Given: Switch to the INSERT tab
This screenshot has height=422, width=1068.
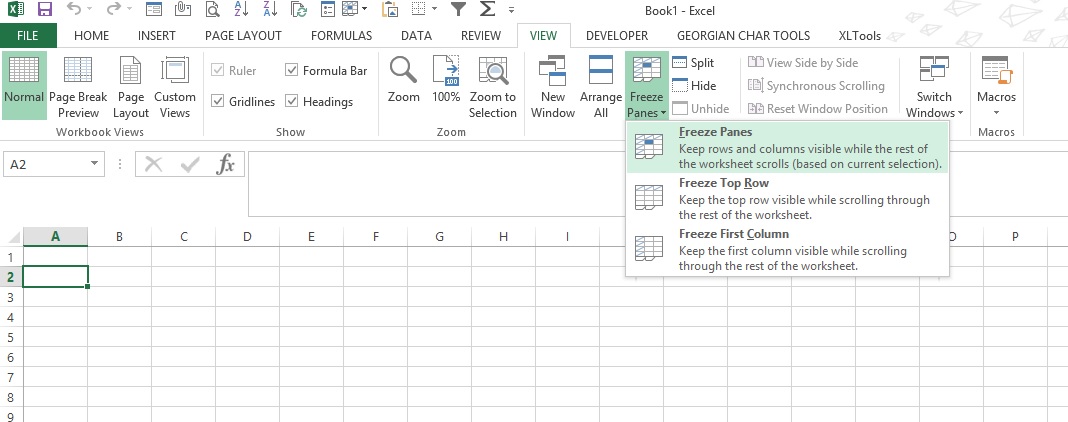Looking at the screenshot, I should click(x=157, y=35).
